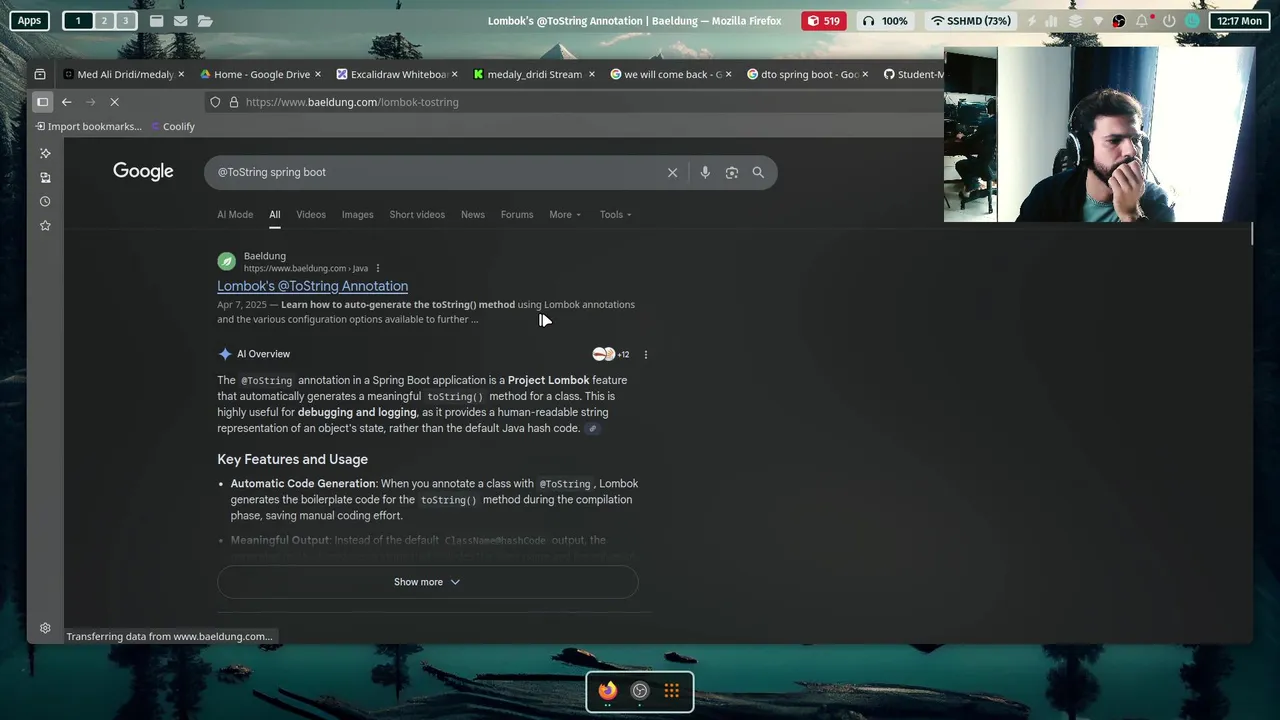Open the Coolify bookmark

(x=172, y=126)
